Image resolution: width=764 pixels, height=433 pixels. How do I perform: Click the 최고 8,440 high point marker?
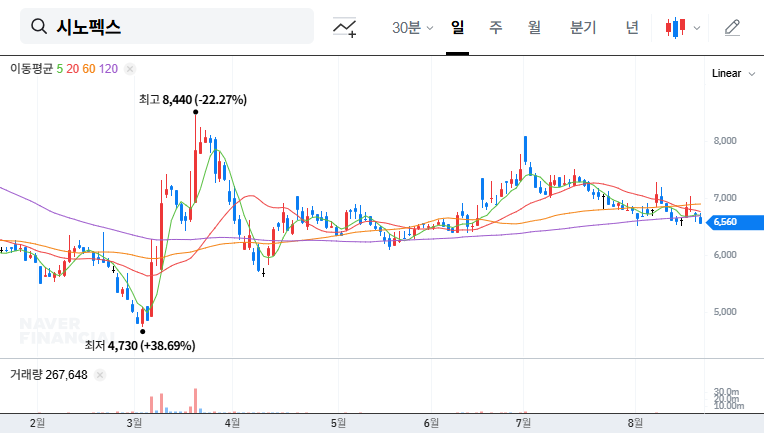click(x=193, y=111)
